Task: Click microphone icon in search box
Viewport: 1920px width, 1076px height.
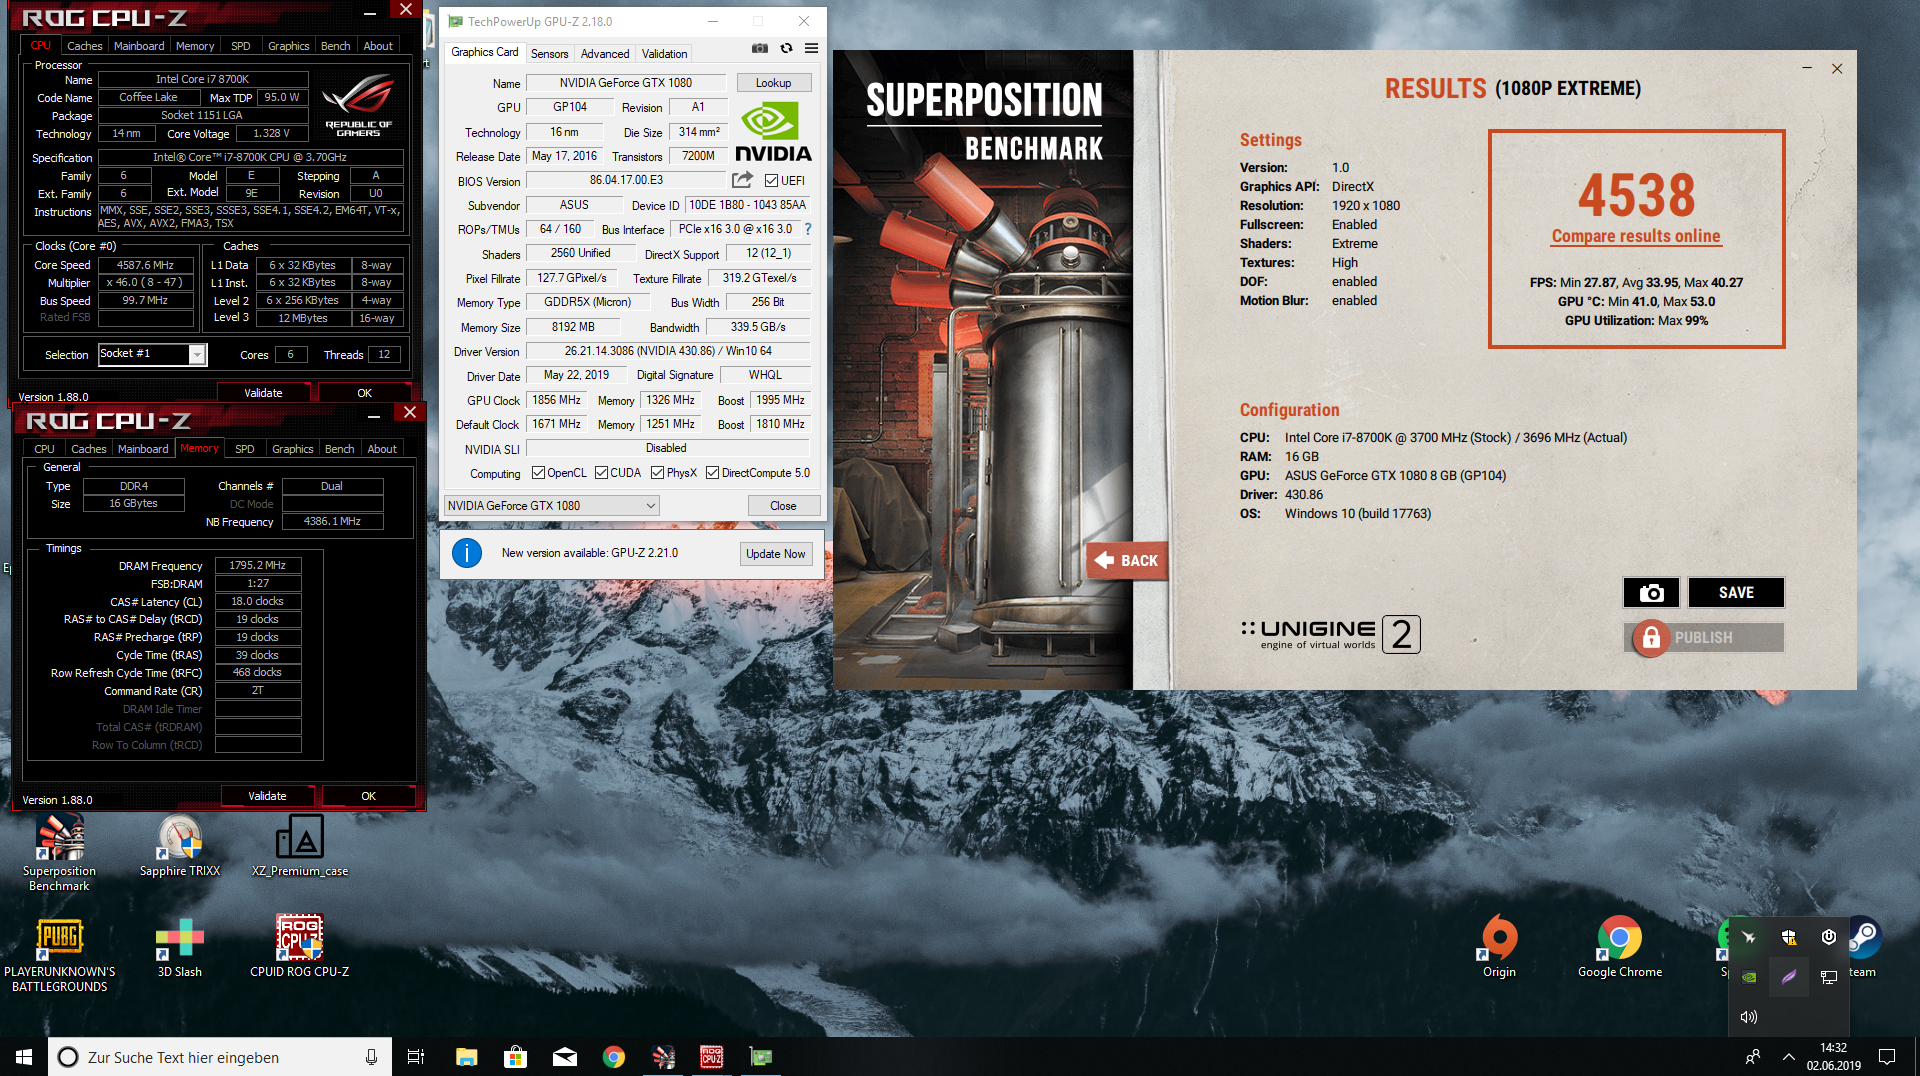Action: tap(371, 1057)
